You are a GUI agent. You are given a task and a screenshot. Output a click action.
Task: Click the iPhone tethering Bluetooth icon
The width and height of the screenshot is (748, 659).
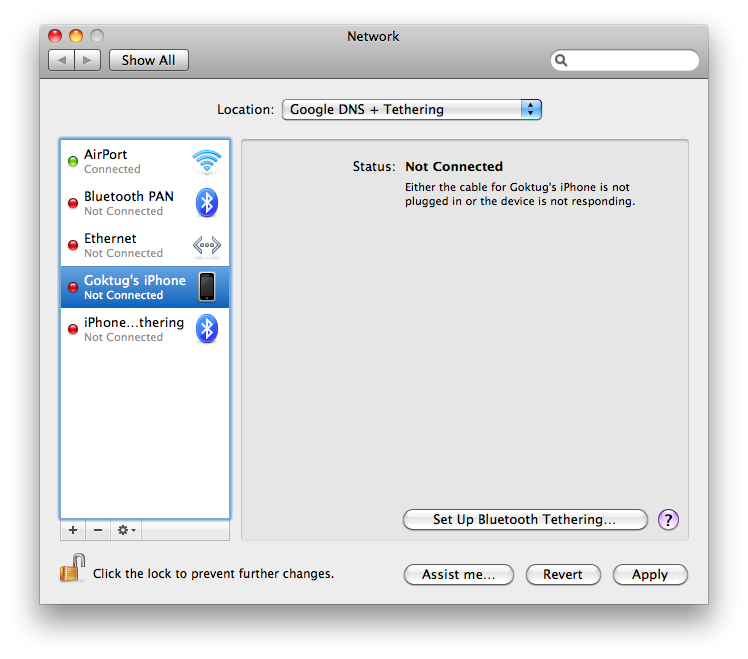pos(206,329)
